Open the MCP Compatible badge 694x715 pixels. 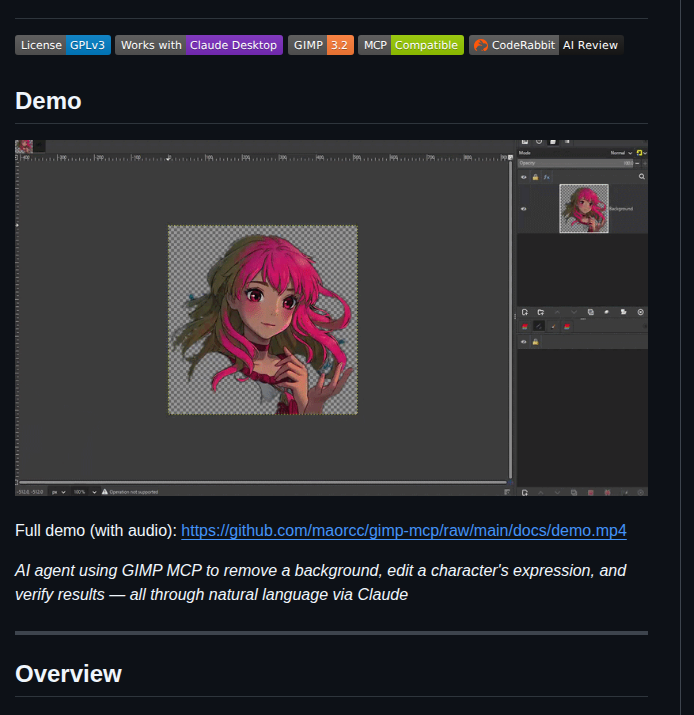[411, 45]
